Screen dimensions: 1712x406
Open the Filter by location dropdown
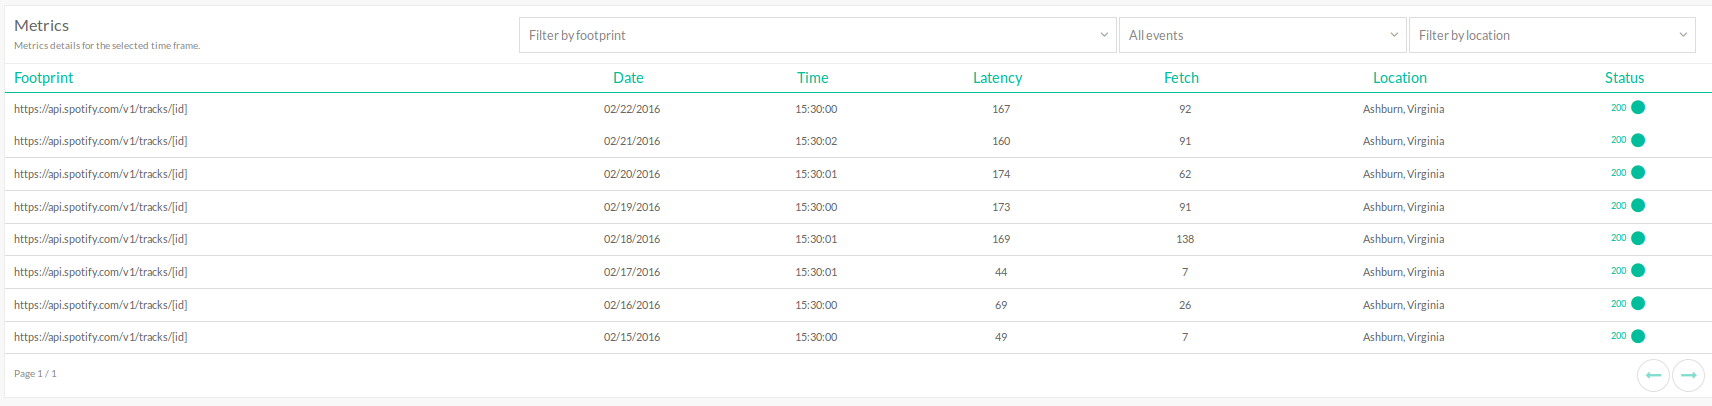point(1551,35)
